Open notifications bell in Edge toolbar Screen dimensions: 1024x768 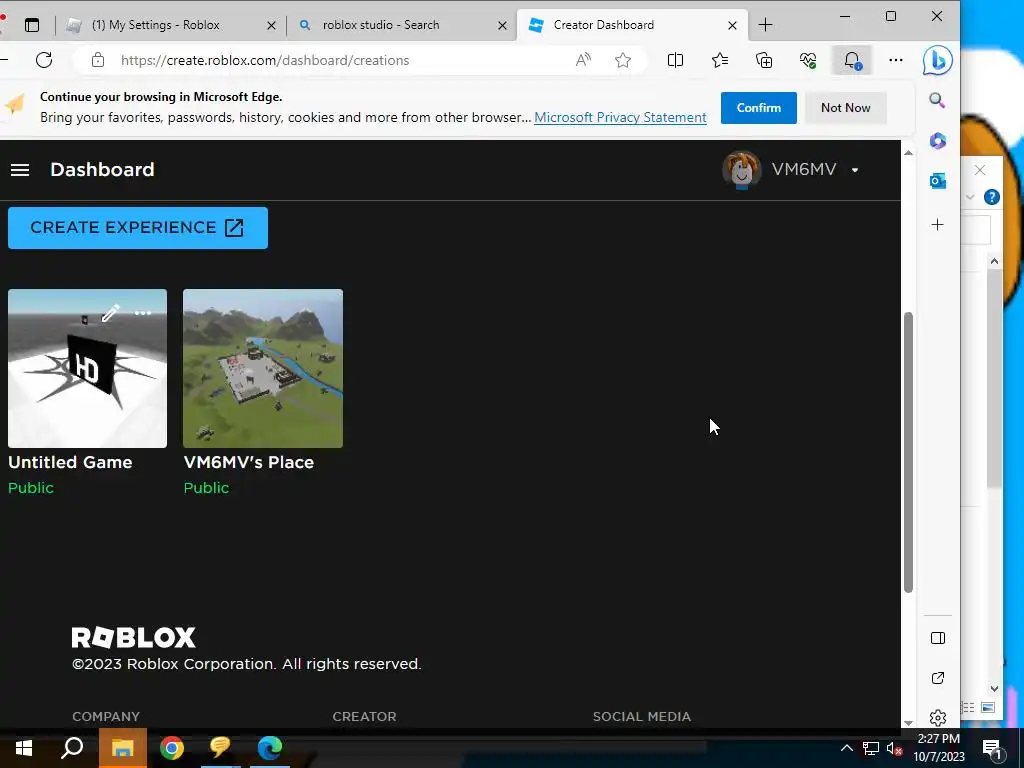[852, 61]
